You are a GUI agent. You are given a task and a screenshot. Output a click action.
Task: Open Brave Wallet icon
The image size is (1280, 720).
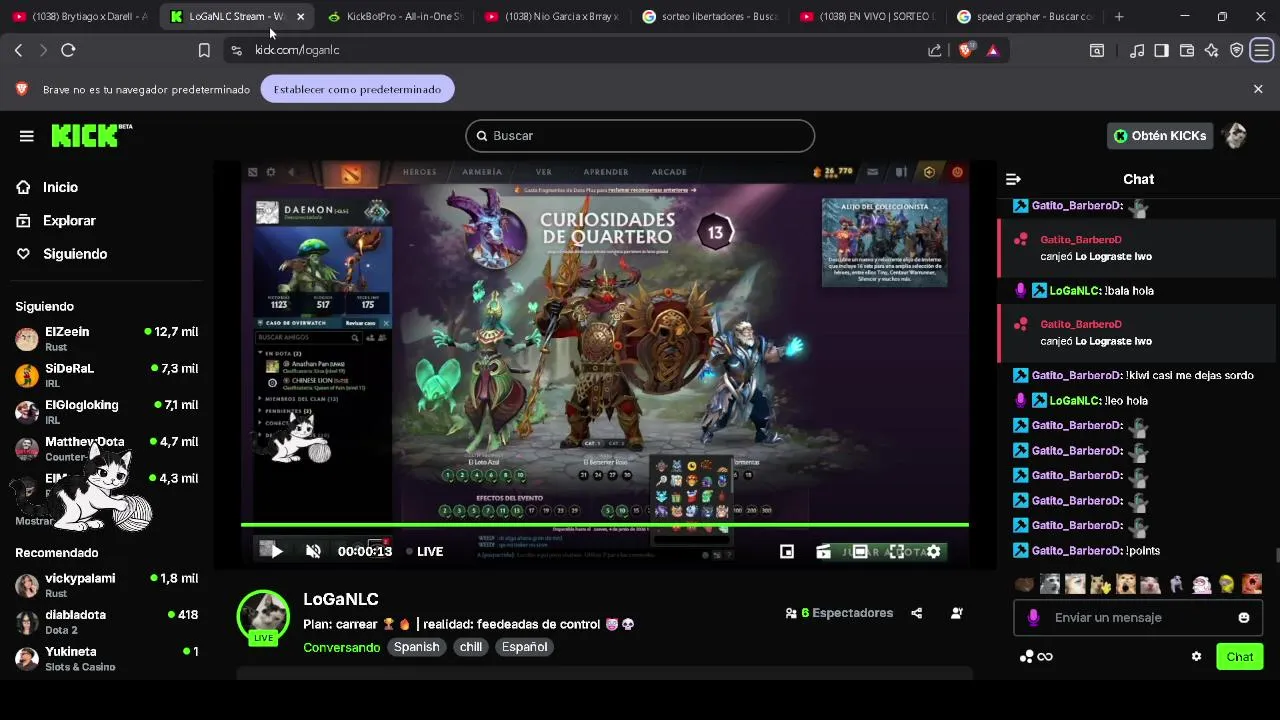(x=1187, y=50)
